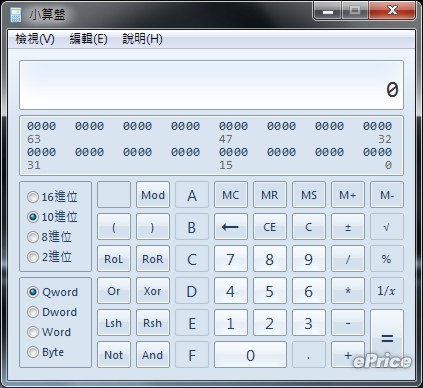Screen dimensions: 423x388
Task: Click the calculator result display field
Action: point(211,85)
